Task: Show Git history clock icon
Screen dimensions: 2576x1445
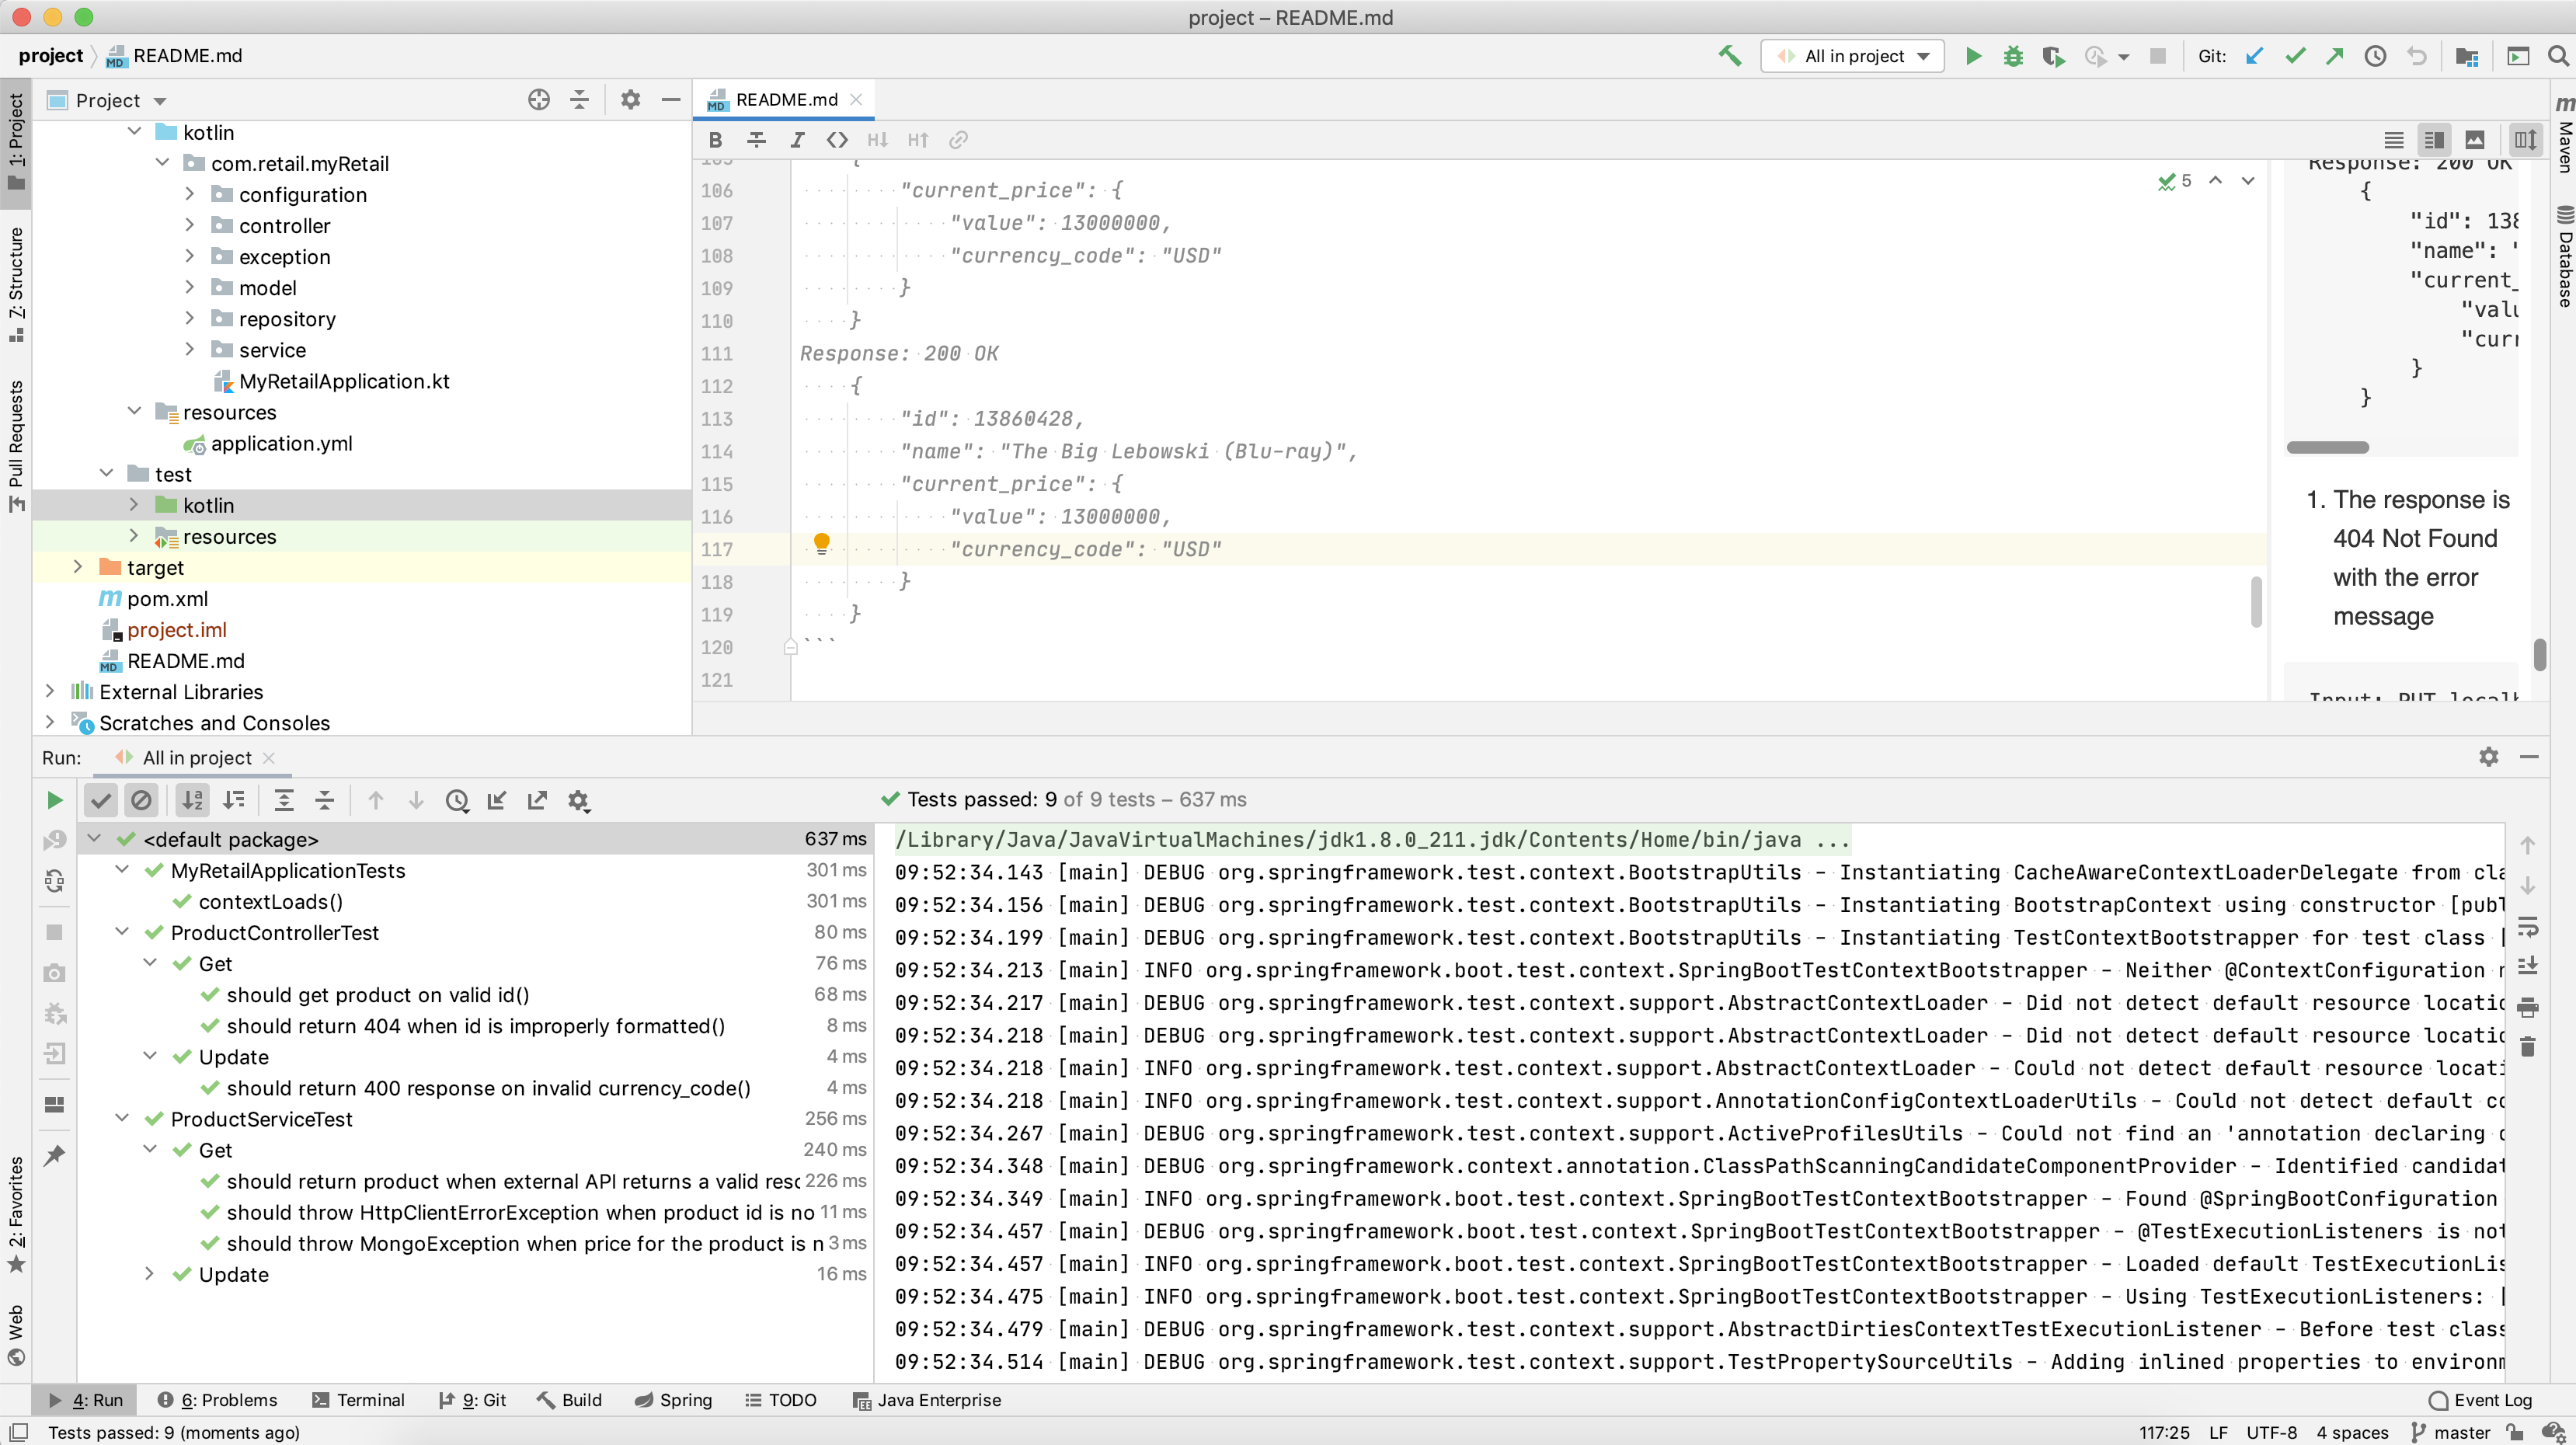Action: tap(2375, 56)
